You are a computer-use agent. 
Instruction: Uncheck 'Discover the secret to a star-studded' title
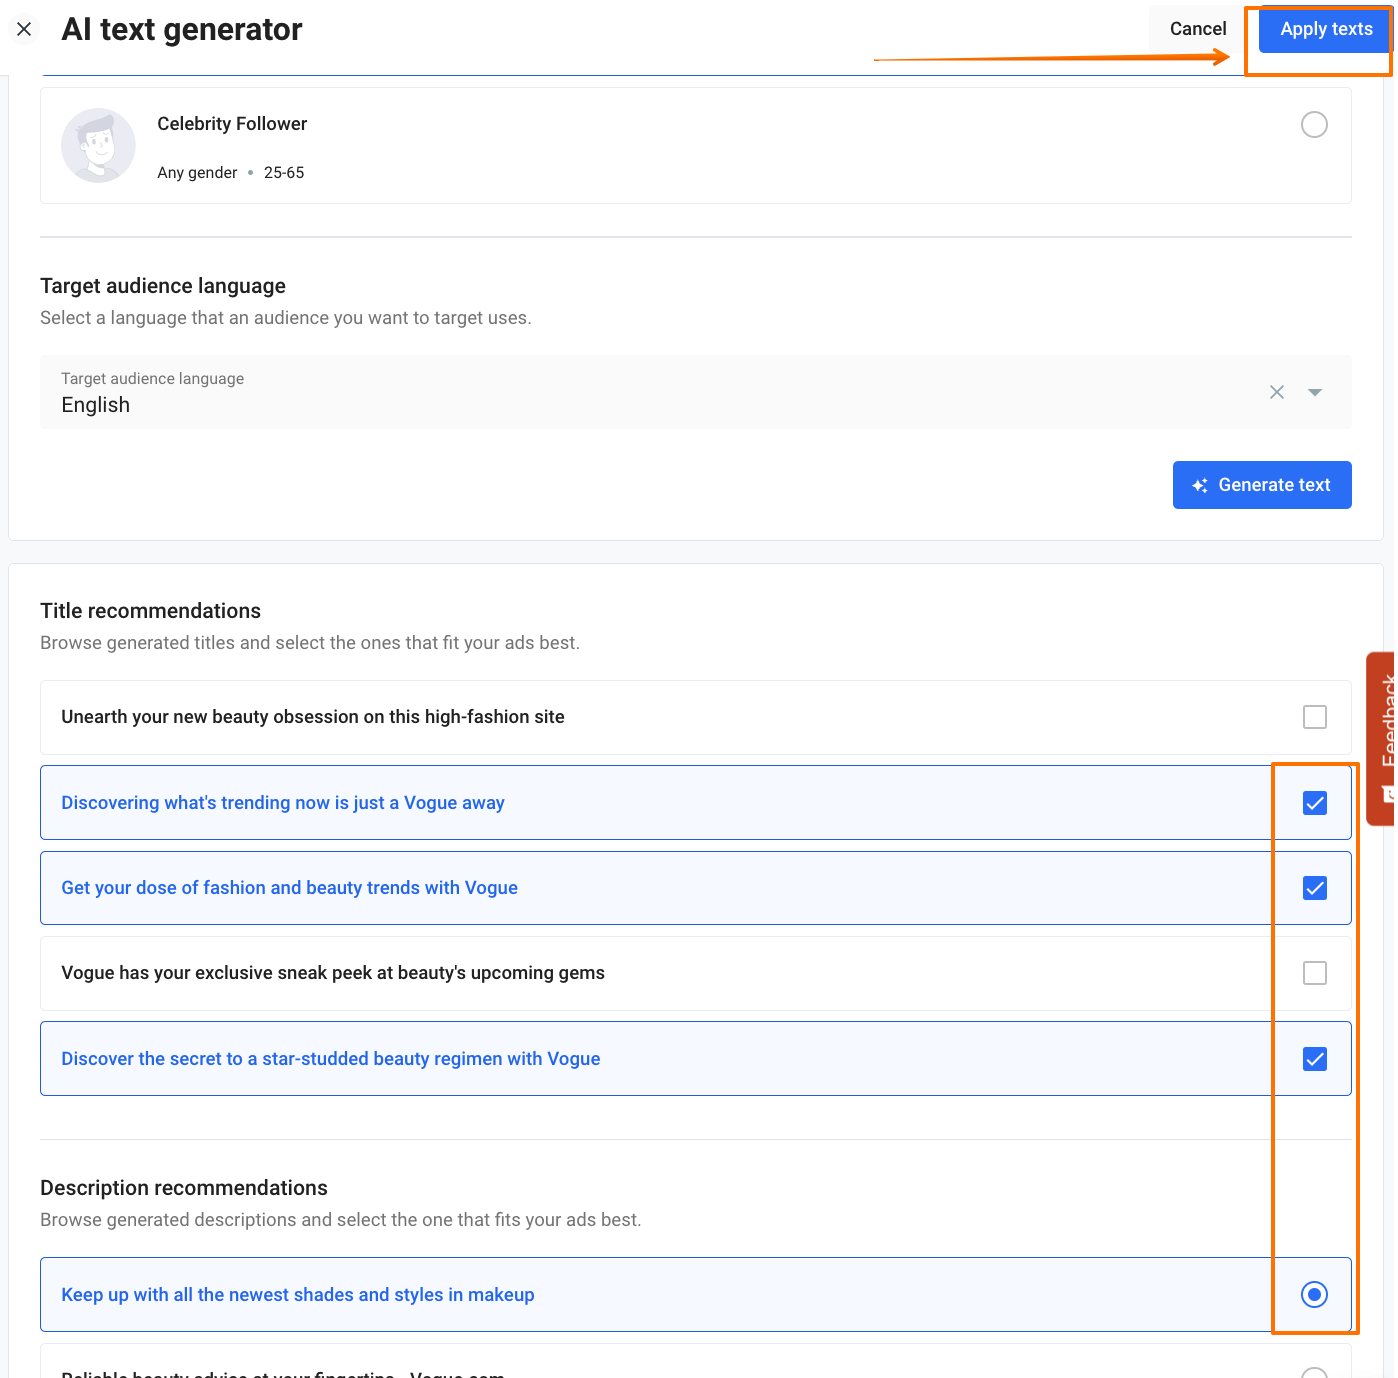pos(1314,1059)
